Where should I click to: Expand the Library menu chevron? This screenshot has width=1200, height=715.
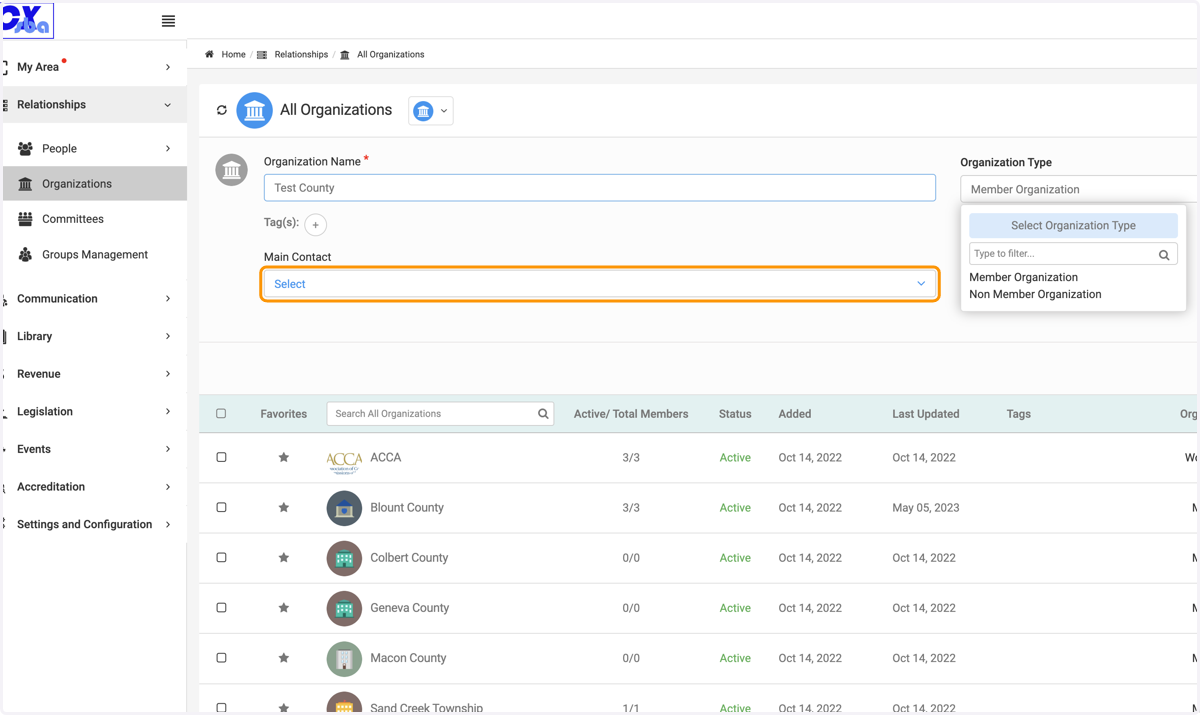click(167, 337)
